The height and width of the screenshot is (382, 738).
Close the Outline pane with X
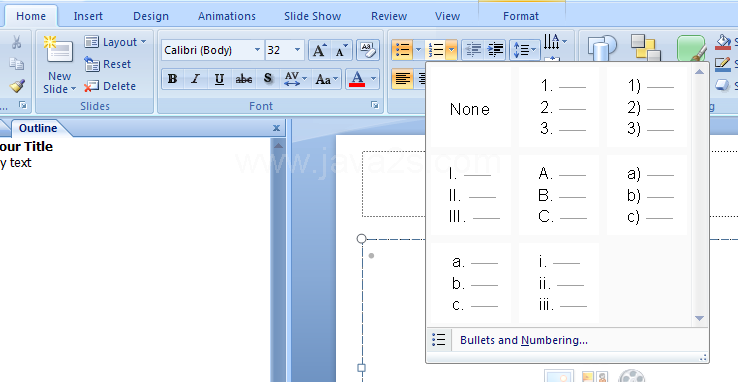tap(276, 128)
